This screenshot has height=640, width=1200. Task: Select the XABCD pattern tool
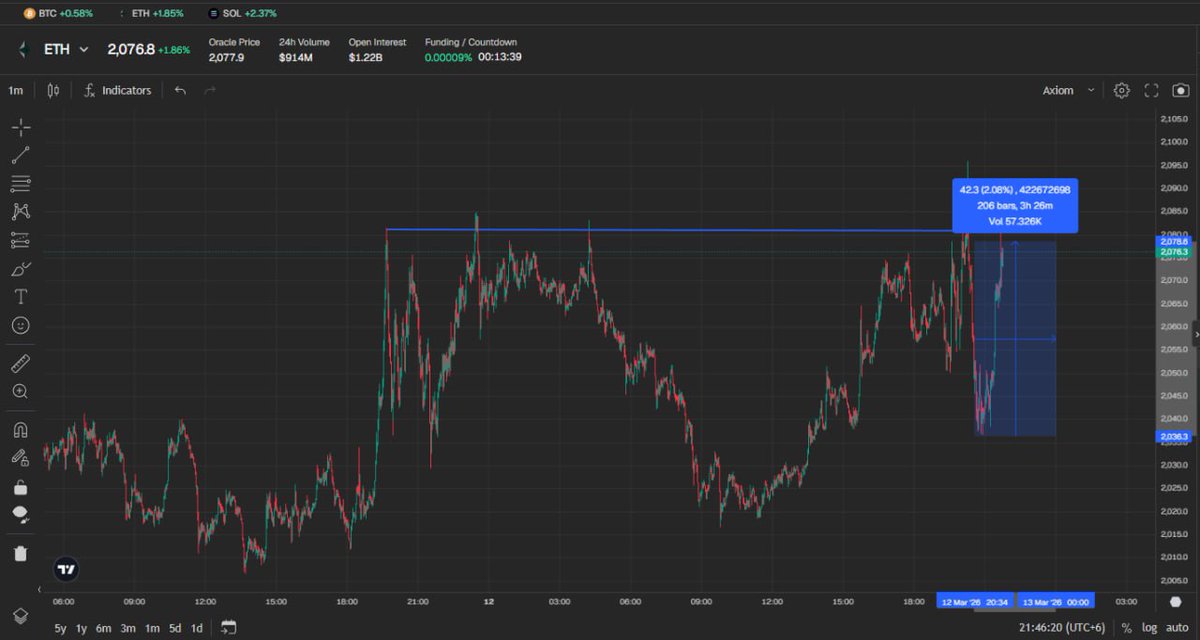(21, 212)
